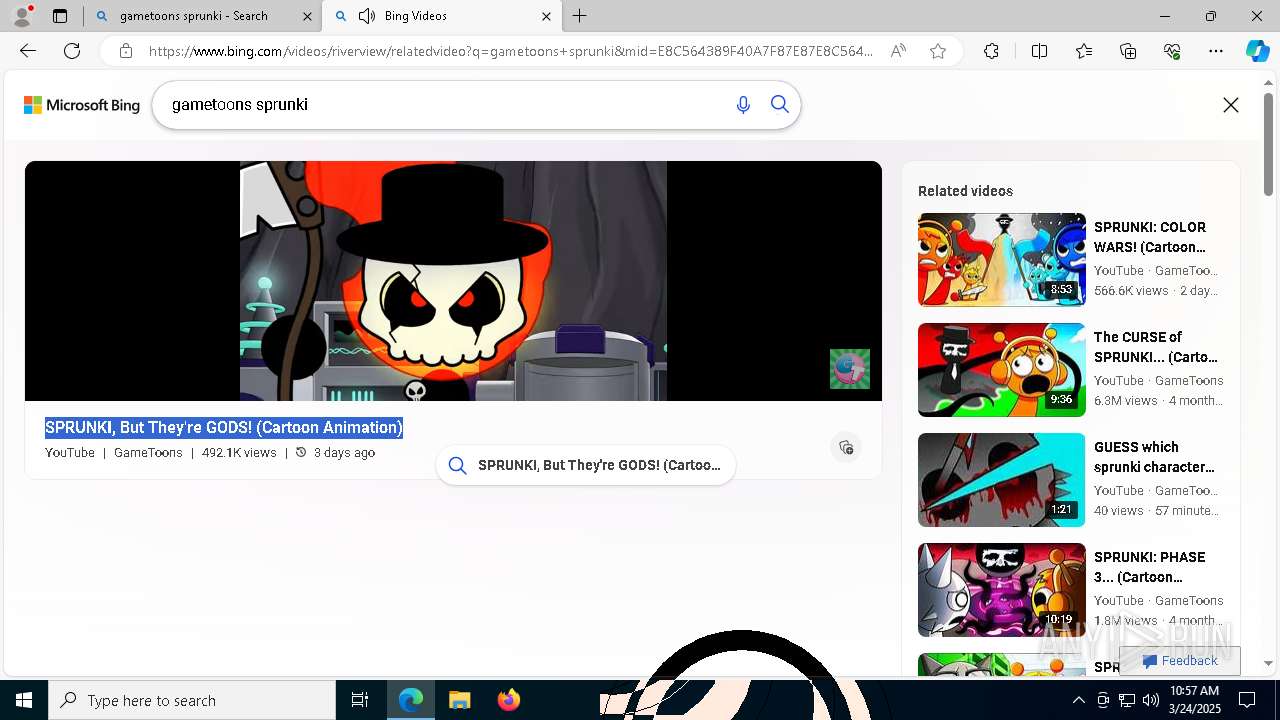Mute tab using speaker icon
This screenshot has height=720, width=1280.
click(367, 16)
